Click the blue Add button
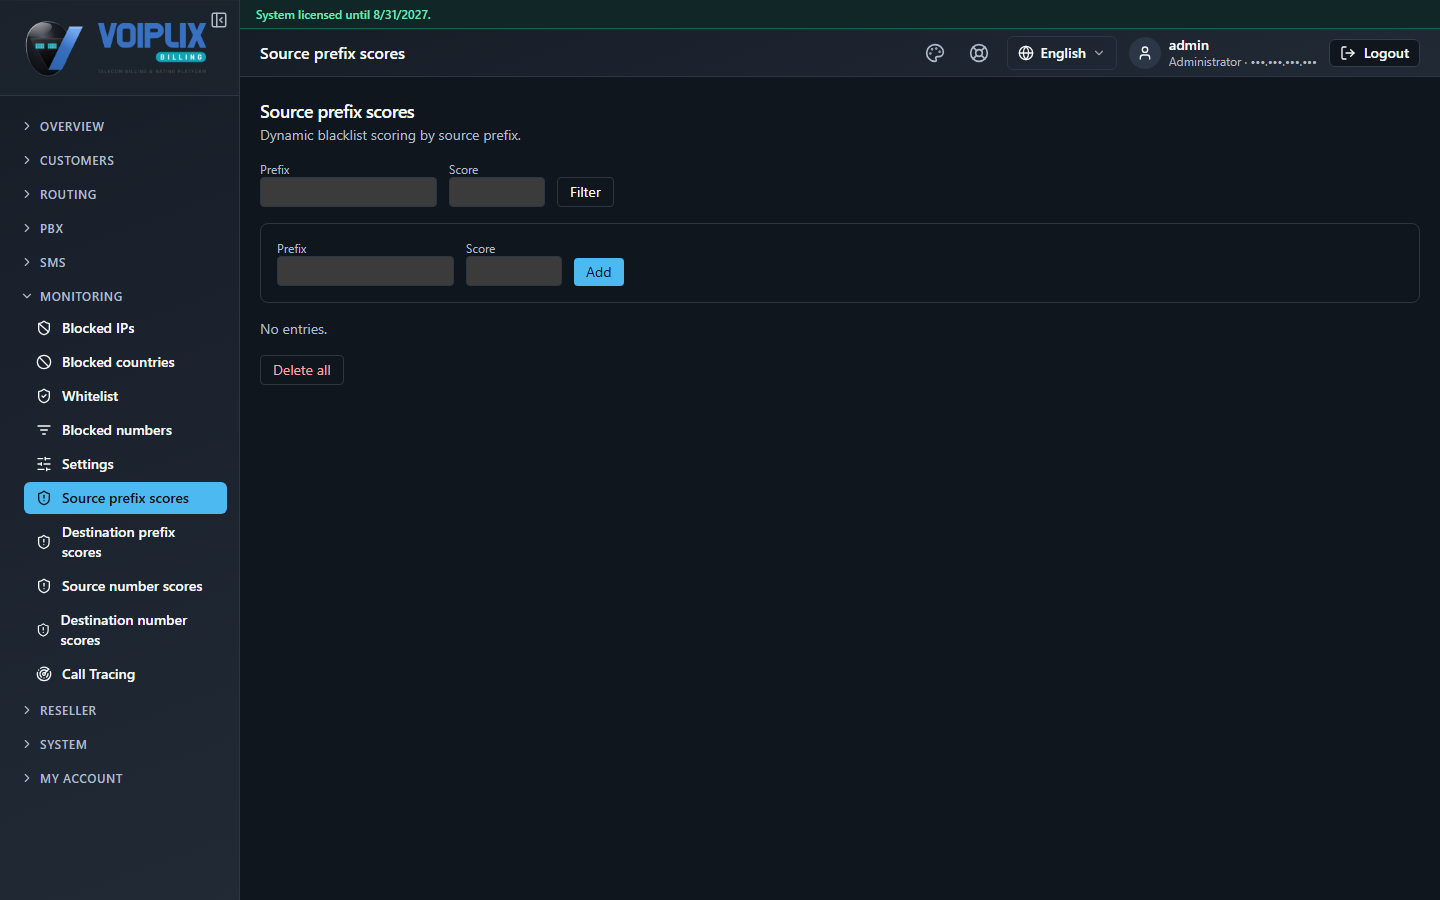Viewport: 1440px width, 900px height. (x=599, y=272)
